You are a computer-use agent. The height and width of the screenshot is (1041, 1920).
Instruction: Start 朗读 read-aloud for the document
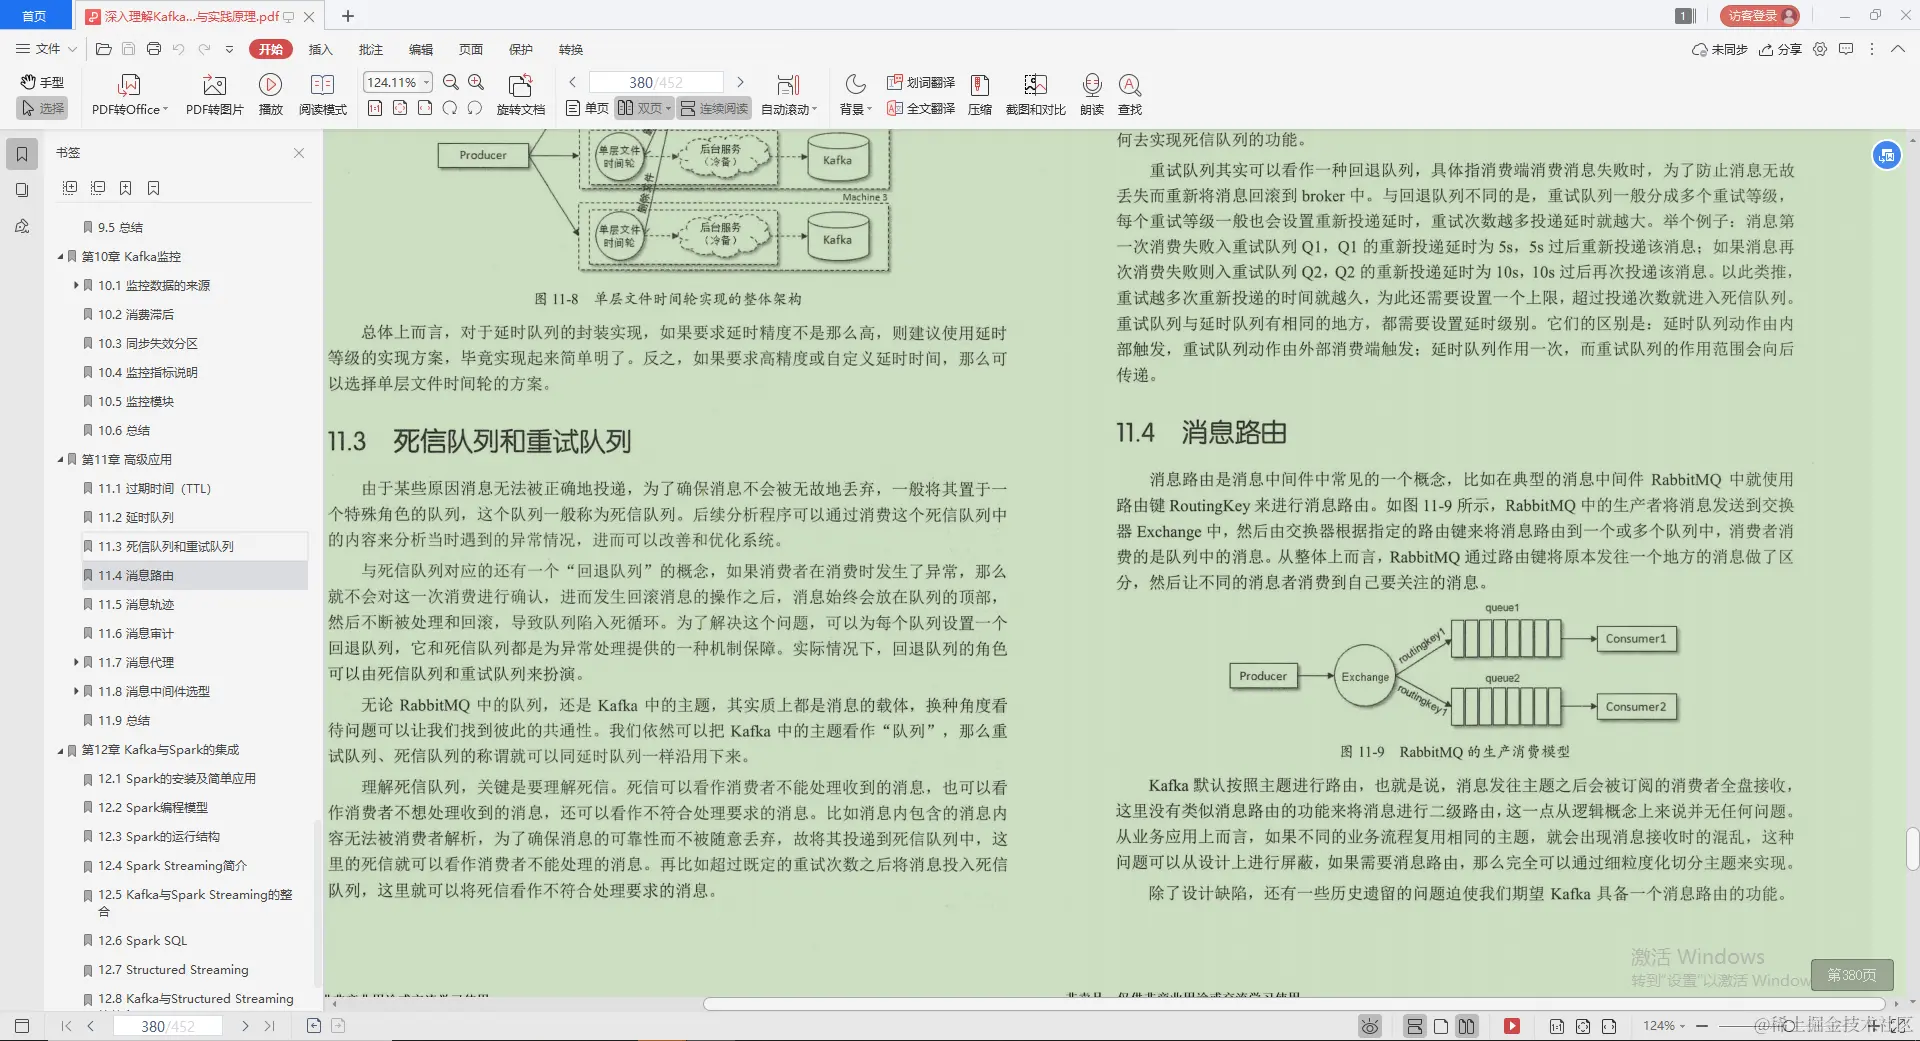pyautogui.click(x=1091, y=93)
